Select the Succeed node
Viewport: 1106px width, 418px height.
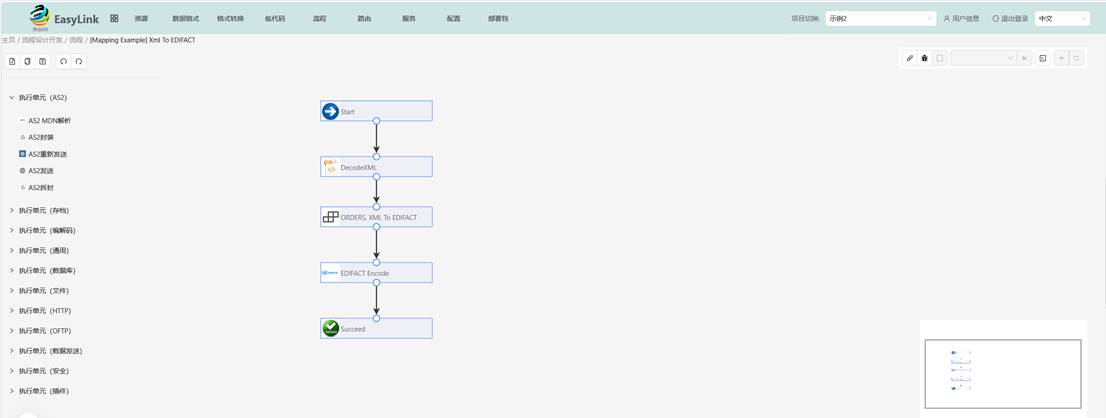[x=376, y=329]
